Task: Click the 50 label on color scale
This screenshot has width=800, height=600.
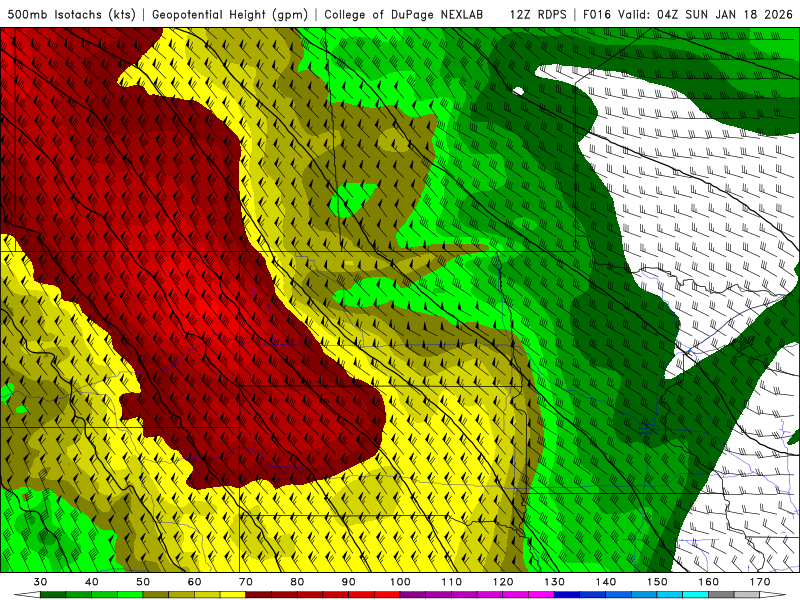Action: pos(143,582)
